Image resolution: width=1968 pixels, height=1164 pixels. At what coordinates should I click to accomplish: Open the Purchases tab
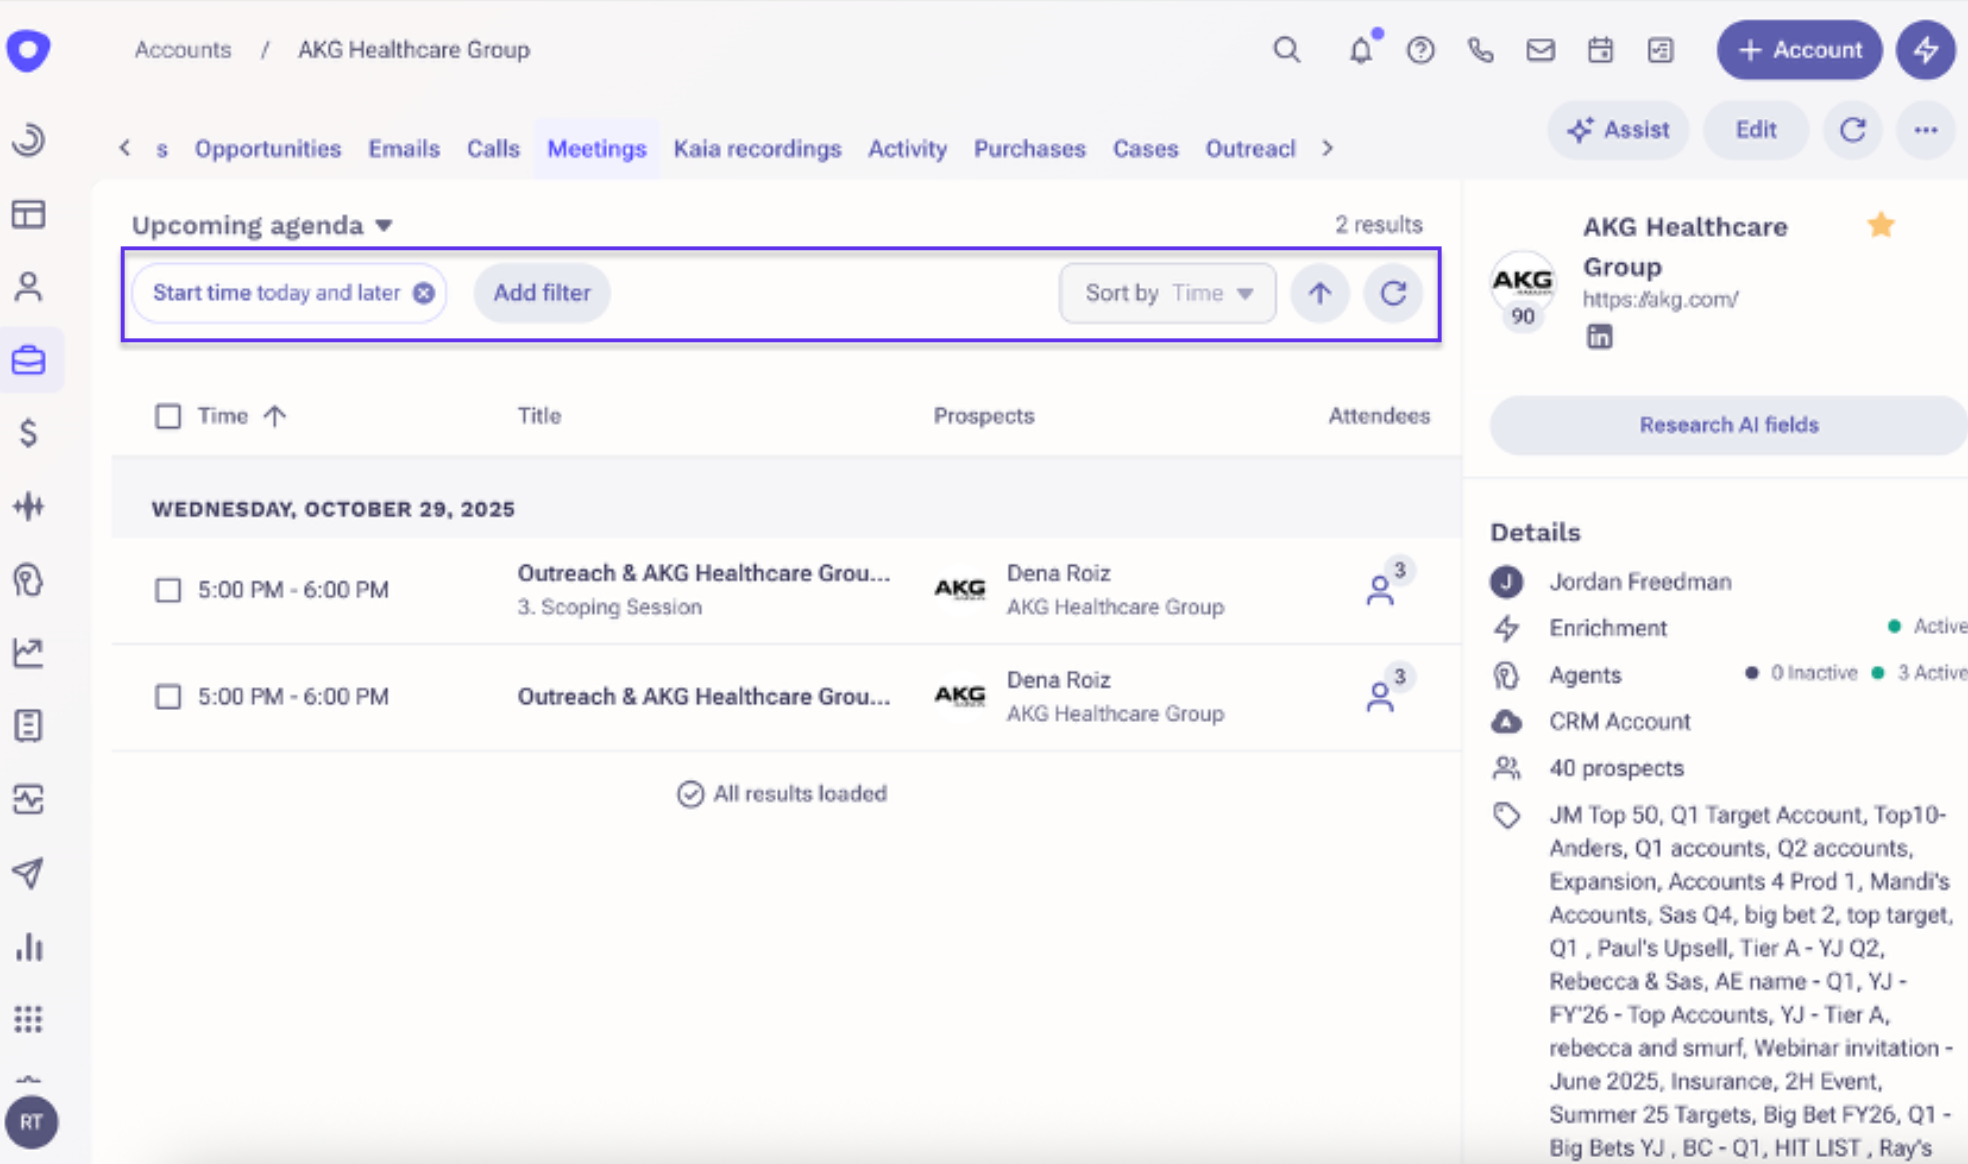(x=1029, y=148)
